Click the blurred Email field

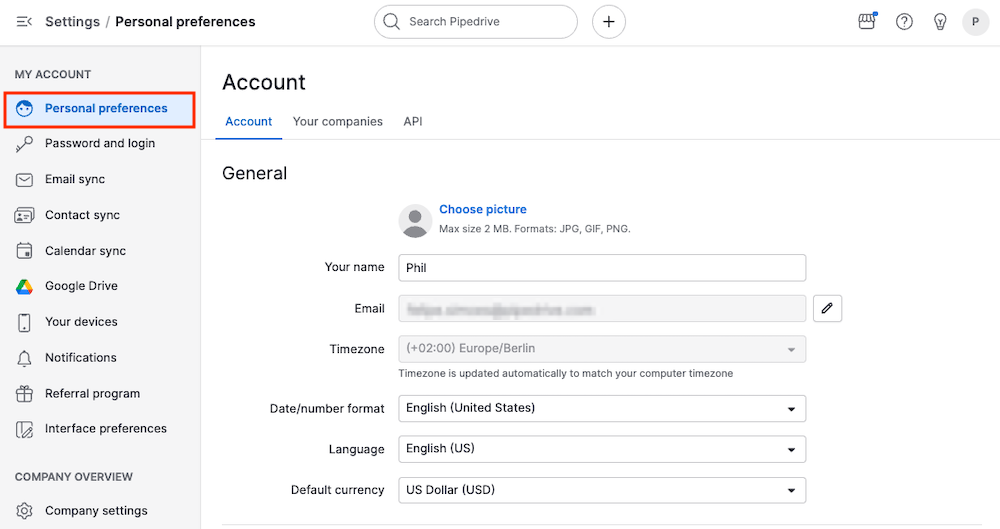pos(602,309)
